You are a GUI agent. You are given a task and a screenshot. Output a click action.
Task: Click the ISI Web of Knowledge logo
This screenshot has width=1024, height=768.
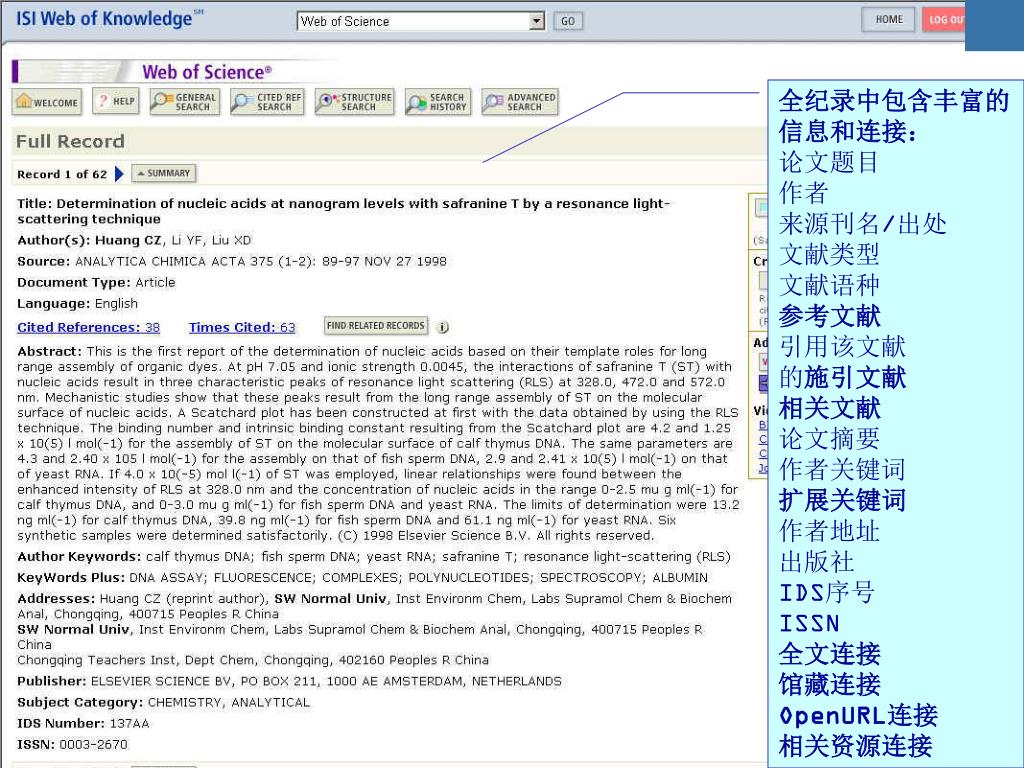(x=103, y=19)
